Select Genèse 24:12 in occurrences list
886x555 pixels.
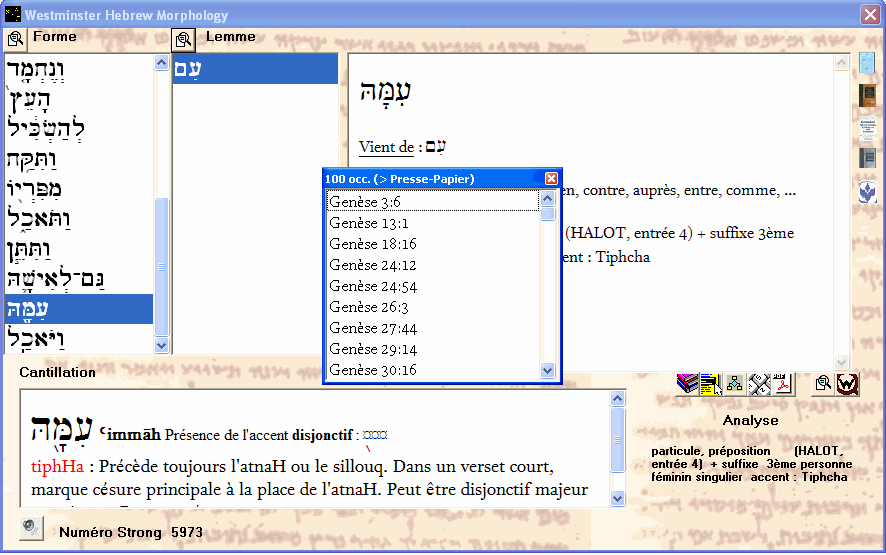coord(433,265)
